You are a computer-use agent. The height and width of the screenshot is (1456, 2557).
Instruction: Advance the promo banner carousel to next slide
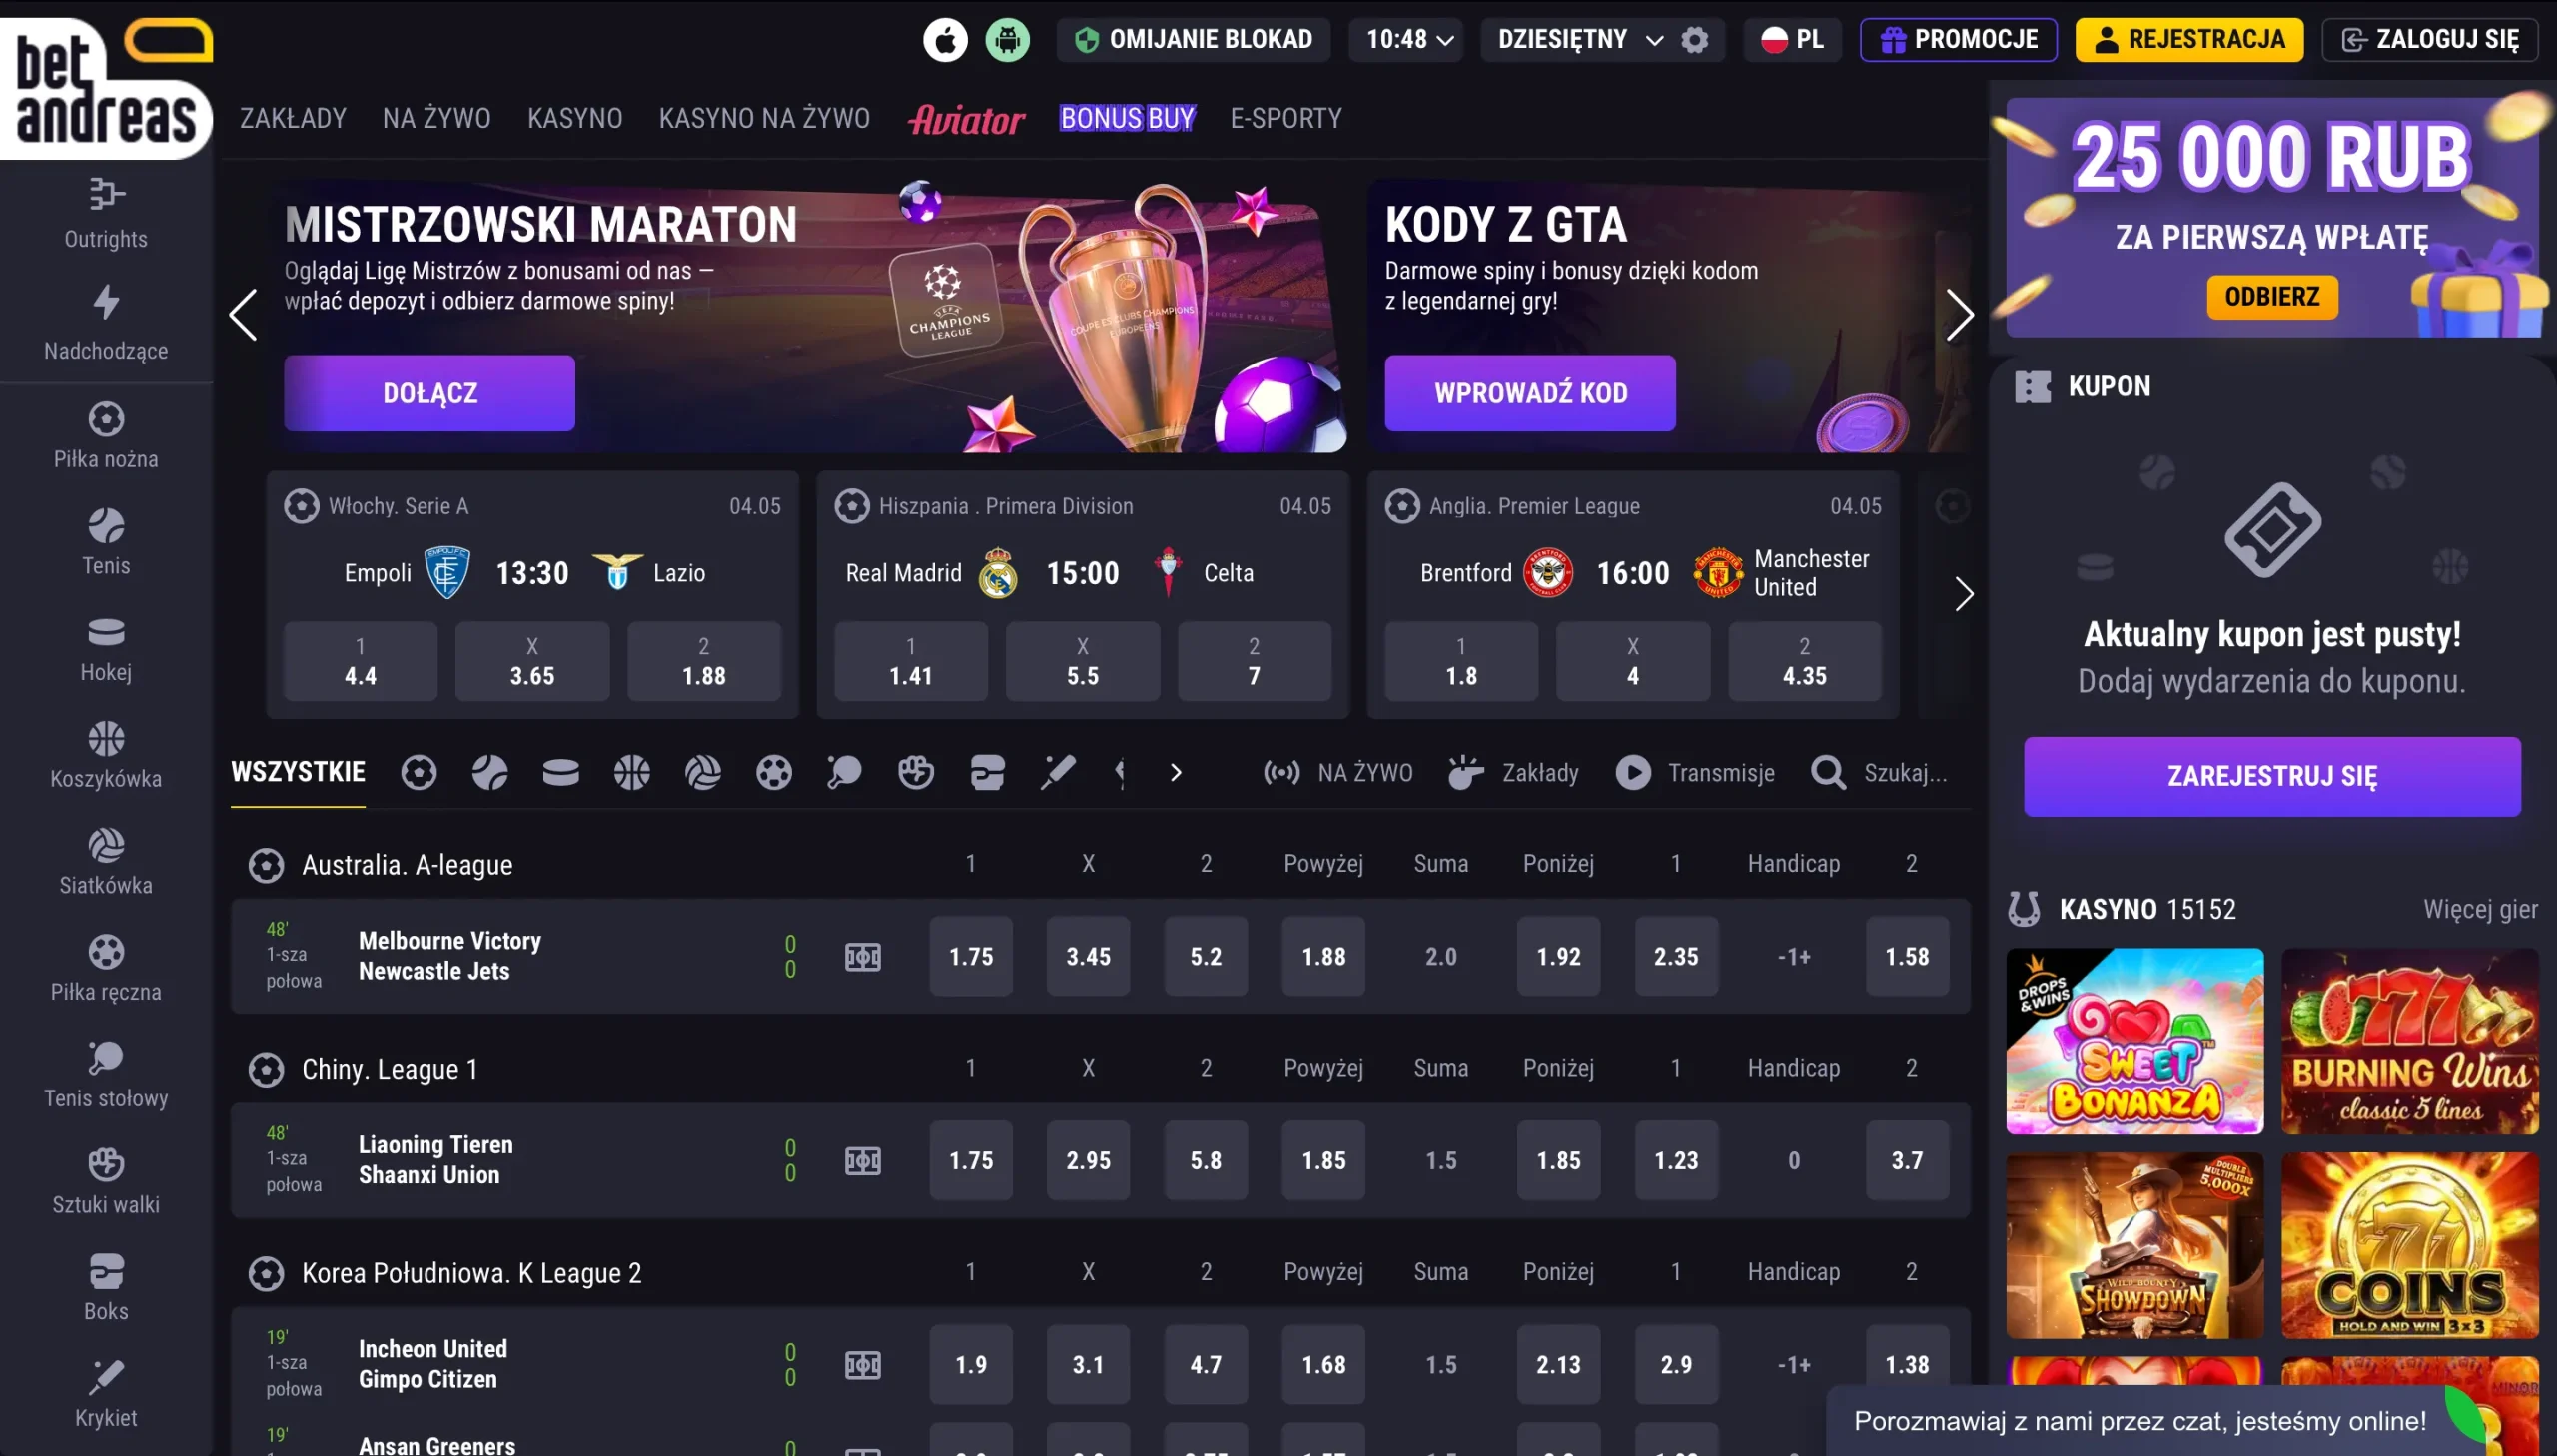1959,315
